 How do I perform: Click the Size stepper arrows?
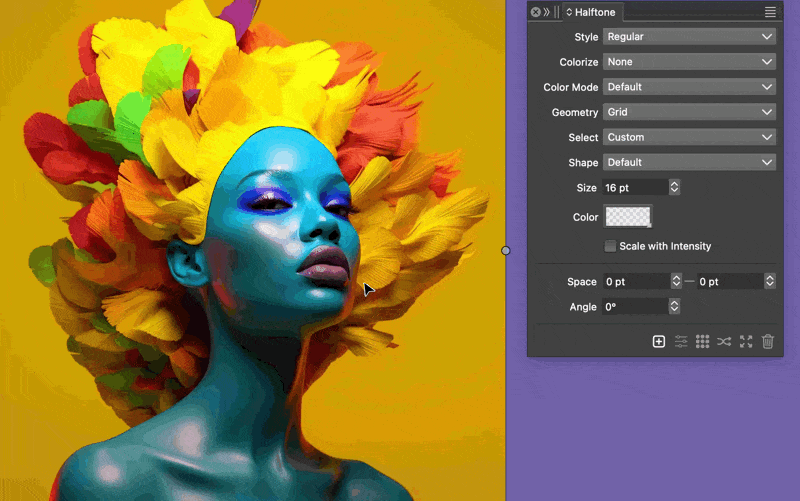point(674,187)
